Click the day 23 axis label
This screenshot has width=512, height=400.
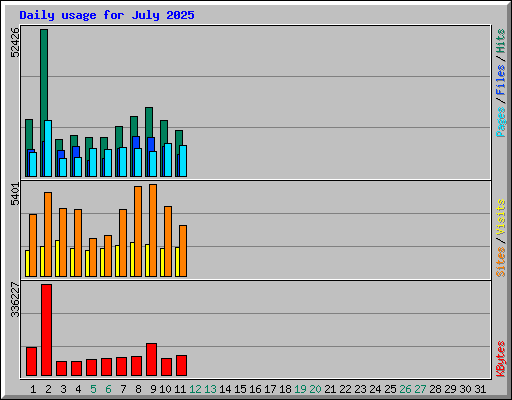coord(360,389)
